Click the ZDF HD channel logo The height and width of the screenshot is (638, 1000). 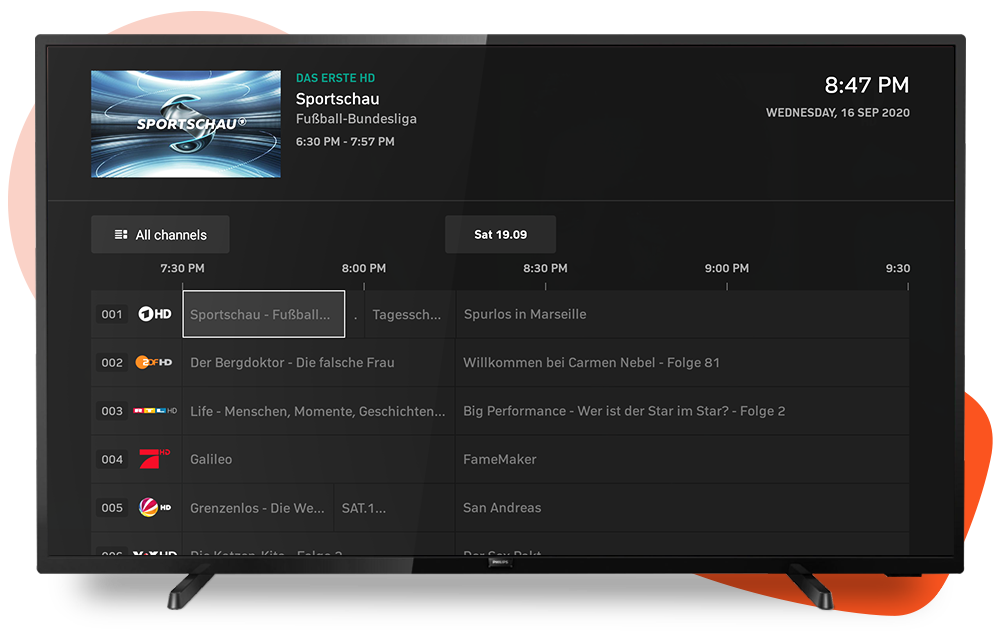pos(154,362)
